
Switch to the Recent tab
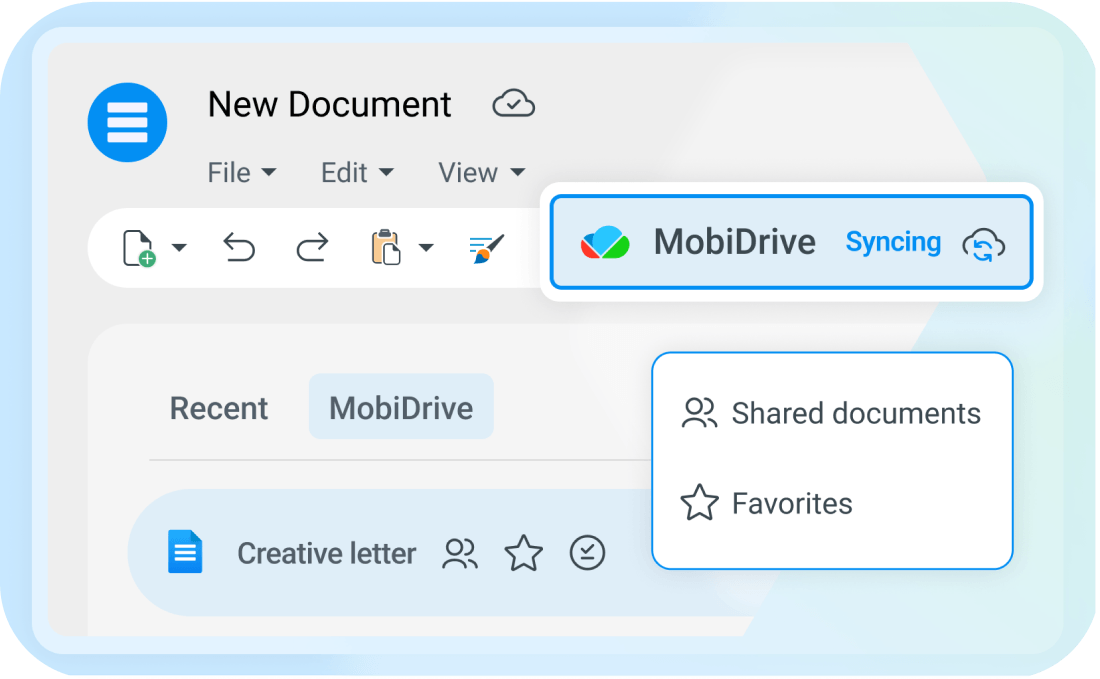click(x=219, y=408)
